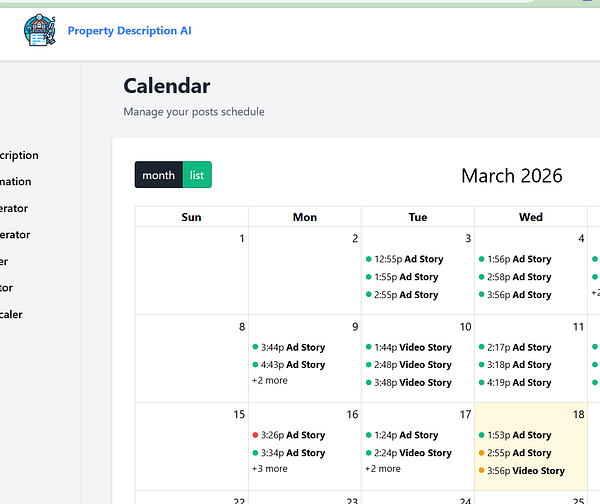Click the March 2026 title
The image size is (600, 504).
click(512, 176)
